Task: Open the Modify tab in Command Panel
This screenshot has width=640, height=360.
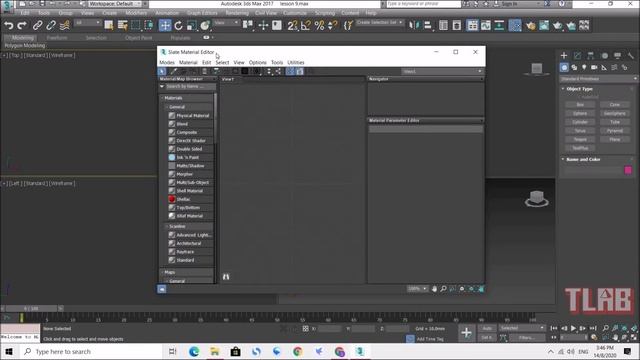Action: [x=577, y=56]
